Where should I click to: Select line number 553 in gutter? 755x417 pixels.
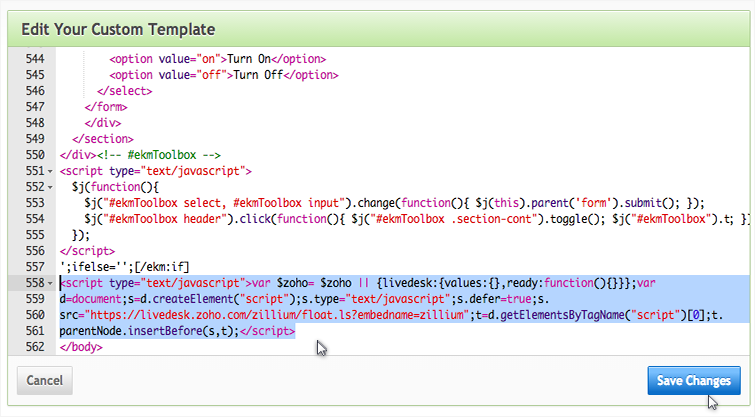(x=35, y=203)
